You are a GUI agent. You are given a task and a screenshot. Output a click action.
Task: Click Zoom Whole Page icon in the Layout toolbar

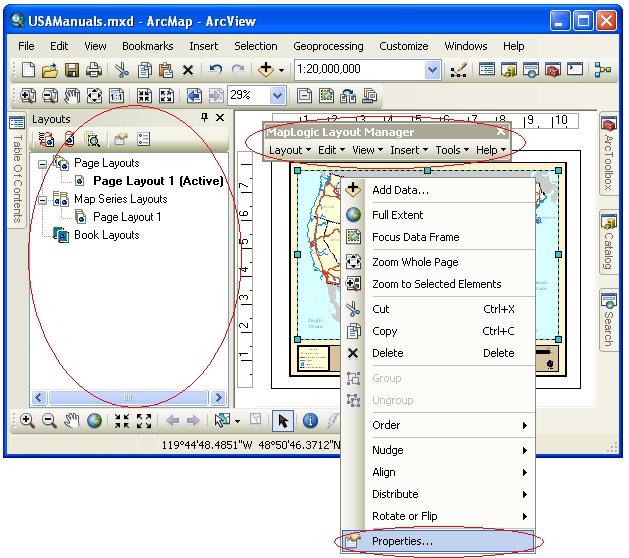94,96
